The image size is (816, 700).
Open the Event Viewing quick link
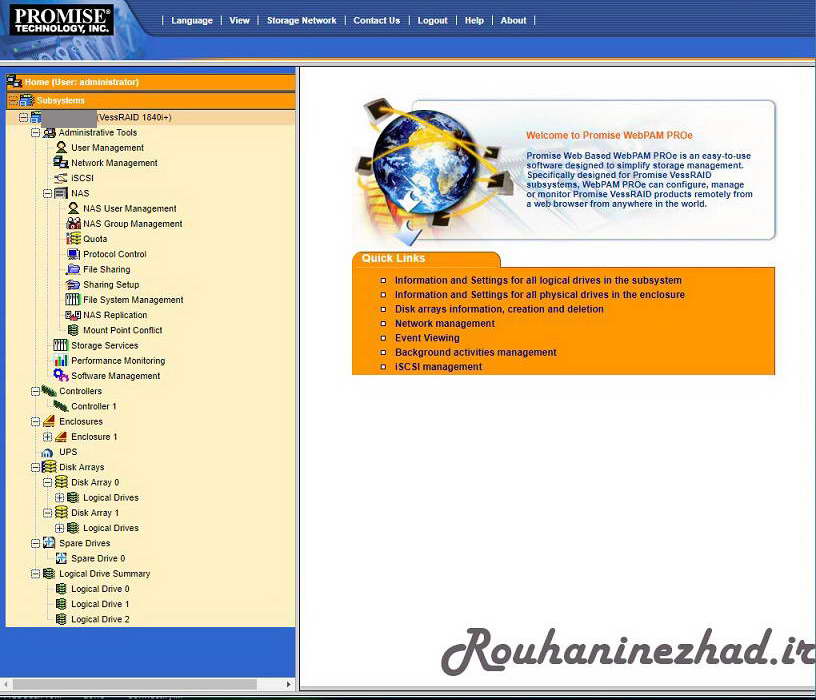point(427,338)
